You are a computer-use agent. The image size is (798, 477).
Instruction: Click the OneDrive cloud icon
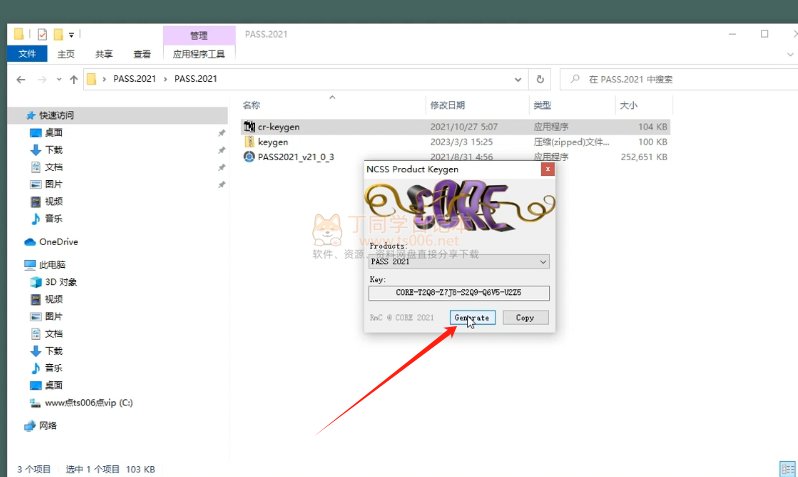pos(30,242)
